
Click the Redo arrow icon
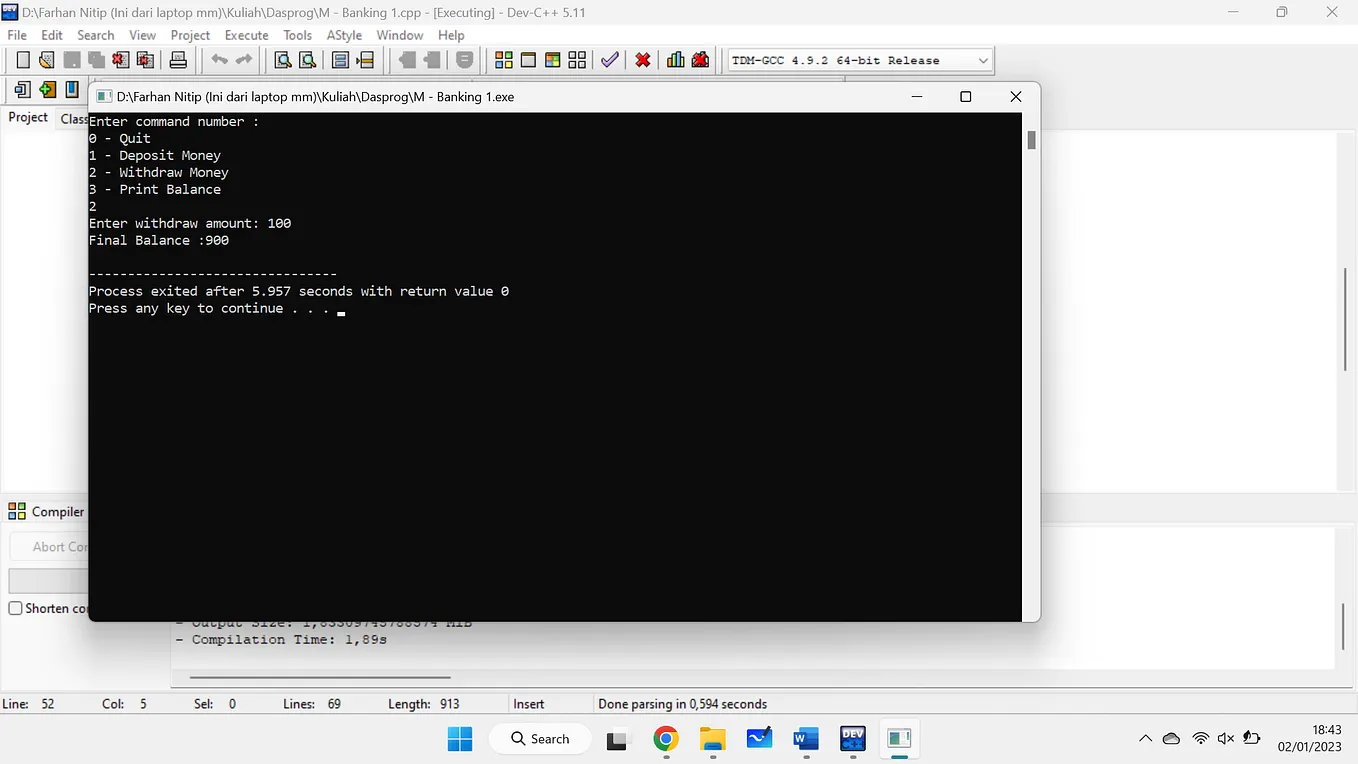(244, 60)
